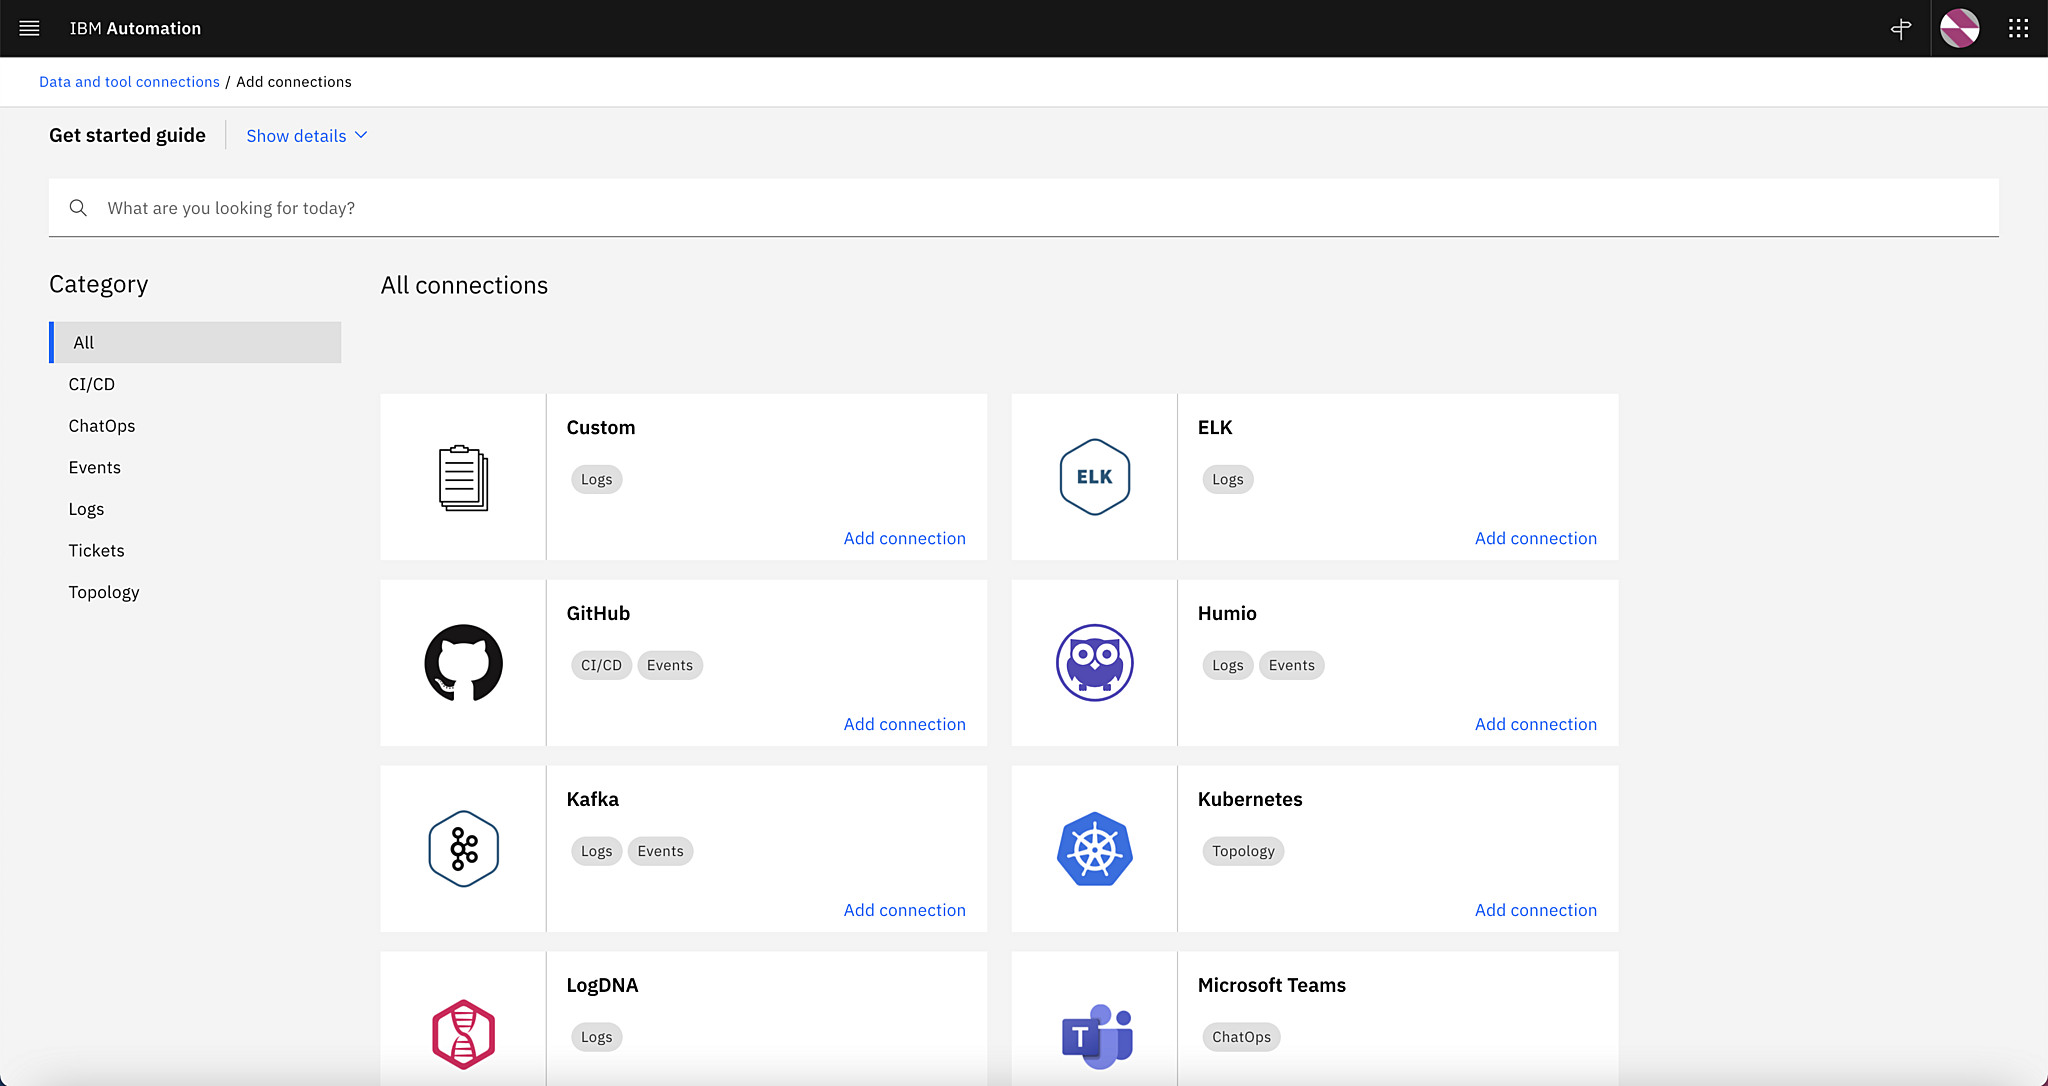Image resolution: width=2048 pixels, height=1086 pixels.
Task: Click the guided tour signpost icon
Action: point(1901,28)
